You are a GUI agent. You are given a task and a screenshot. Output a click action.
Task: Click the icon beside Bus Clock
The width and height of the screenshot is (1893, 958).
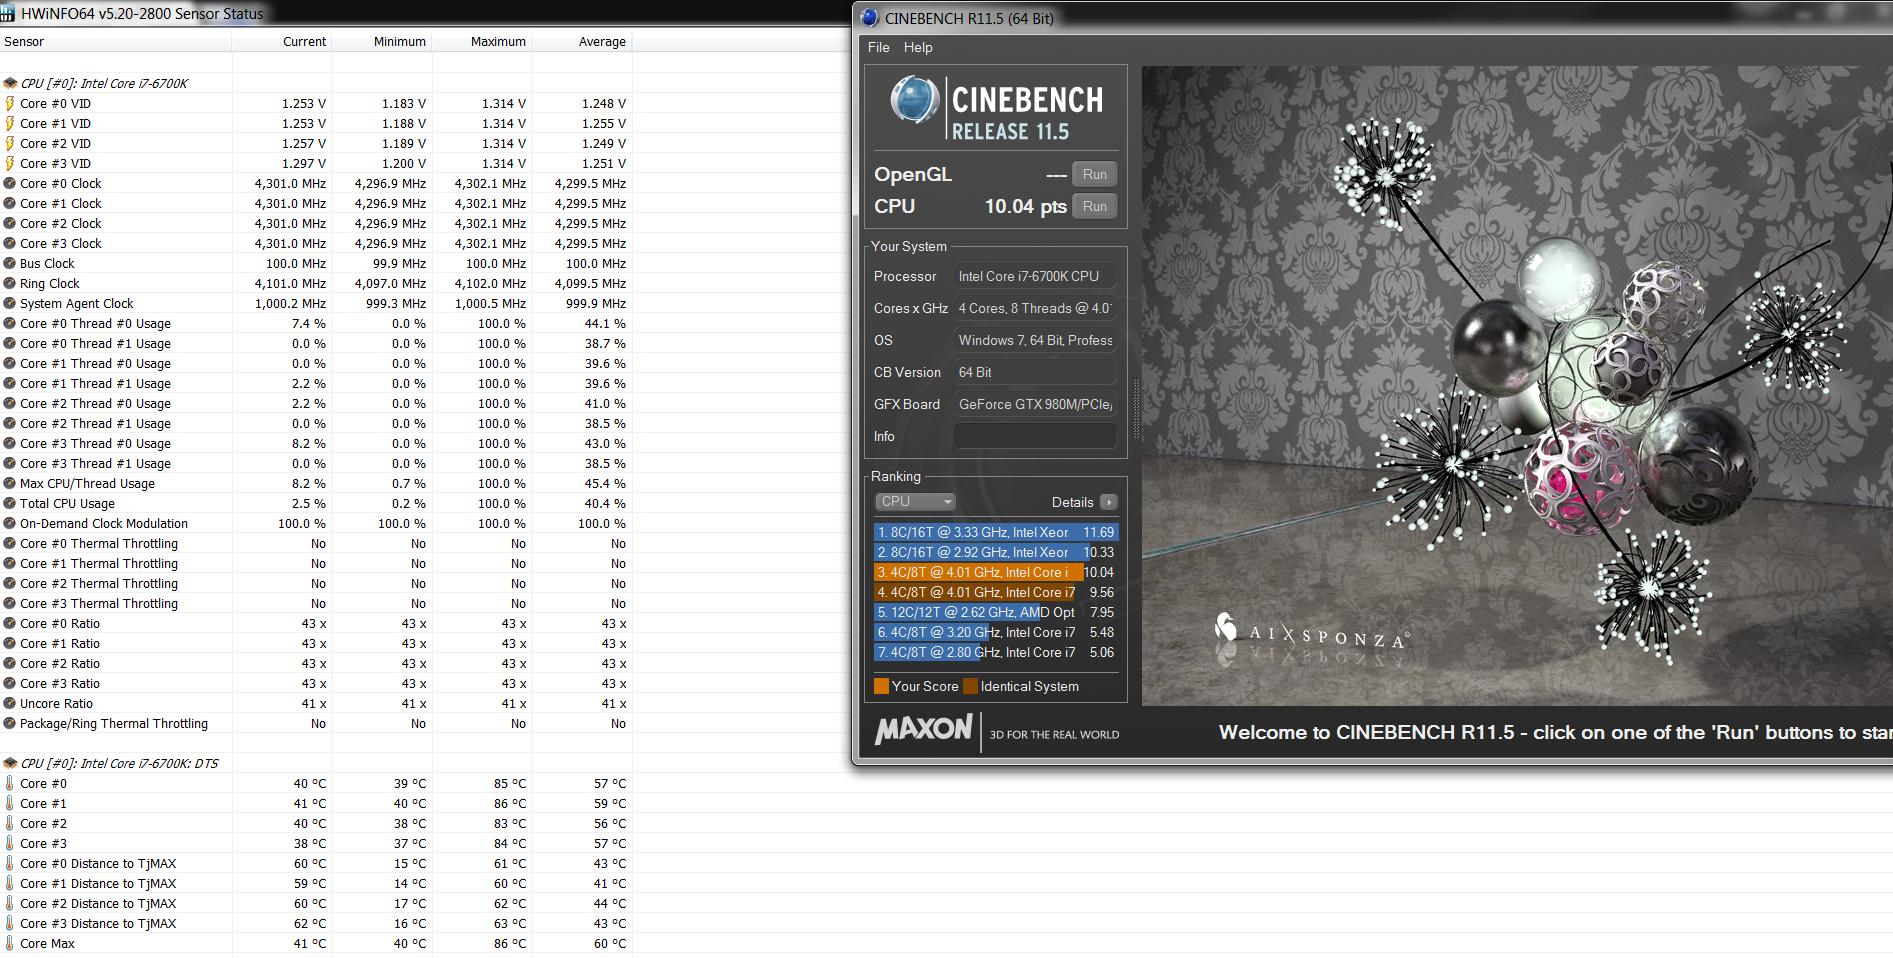pyautogui.click(x=10, y=264)
